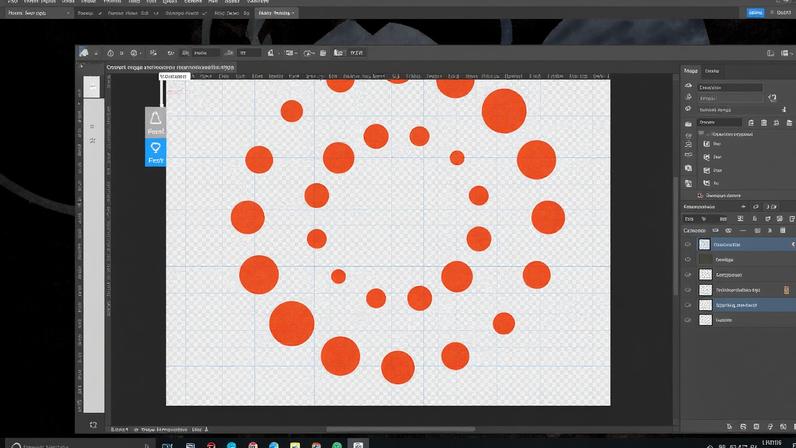The height and width of the screenshot is (448, 796).
Task: Click the frame icon at bottom-left of workspace
Action: (x=93, y=425)
